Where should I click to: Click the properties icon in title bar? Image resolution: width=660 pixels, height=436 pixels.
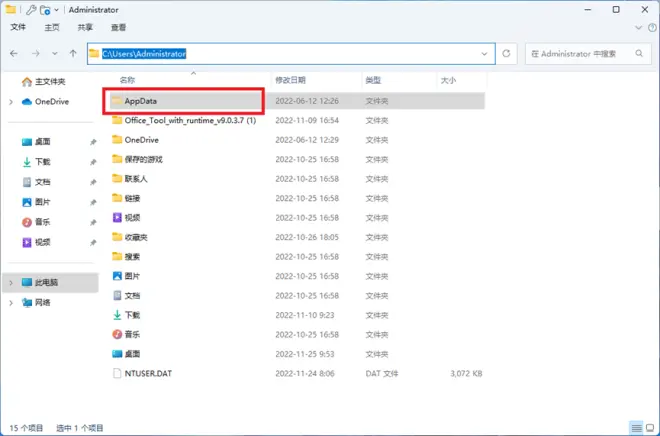pyautogui.click(x=31, y=10)
